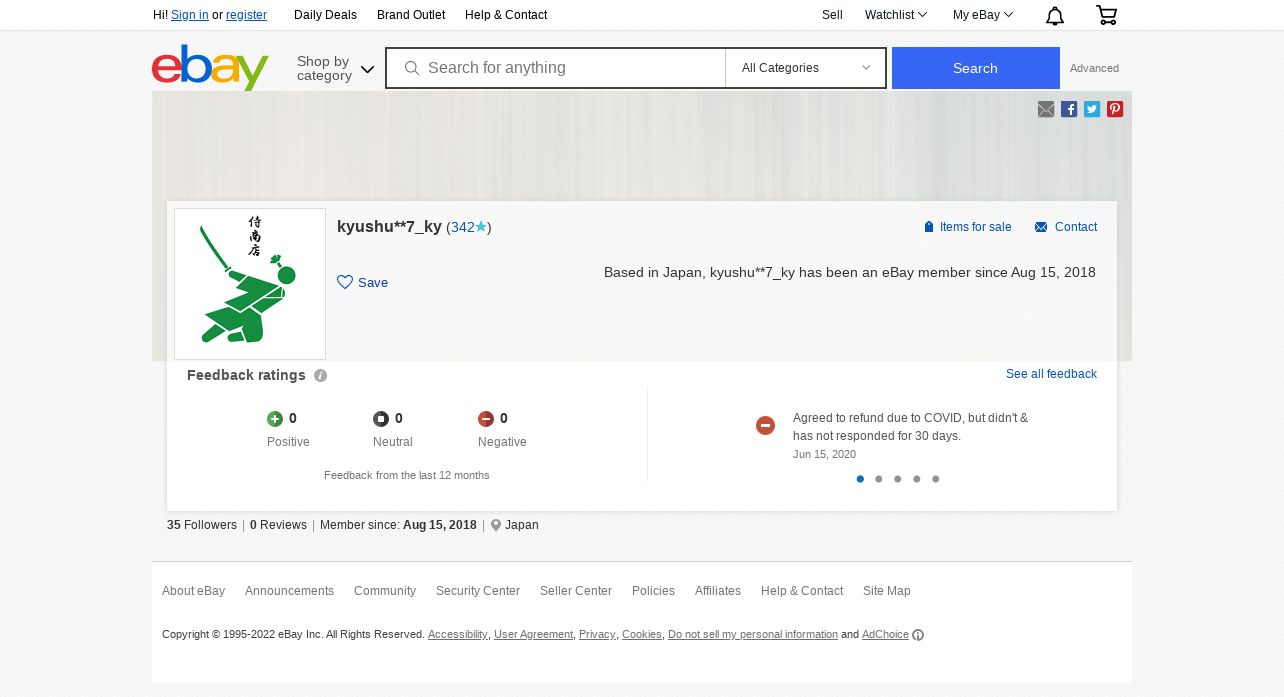Click the Japan location pin icon
1284x697 pixels.
pyautogui.click(x=496, y=525)
